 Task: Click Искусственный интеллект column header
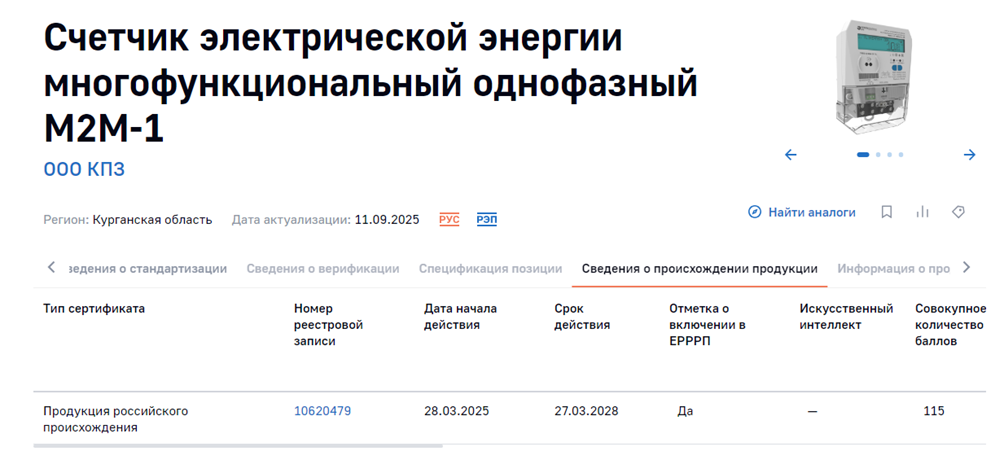tap(846, 317)
